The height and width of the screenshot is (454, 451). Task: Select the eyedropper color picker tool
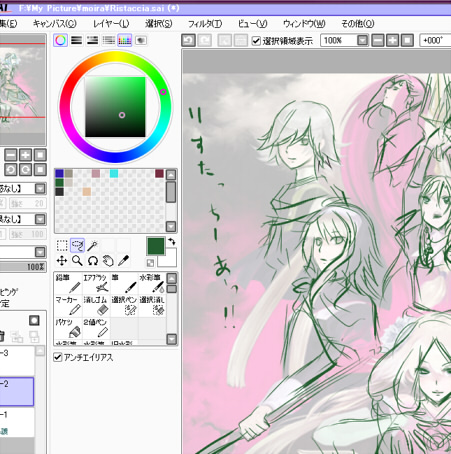click(x=123, y=261)
